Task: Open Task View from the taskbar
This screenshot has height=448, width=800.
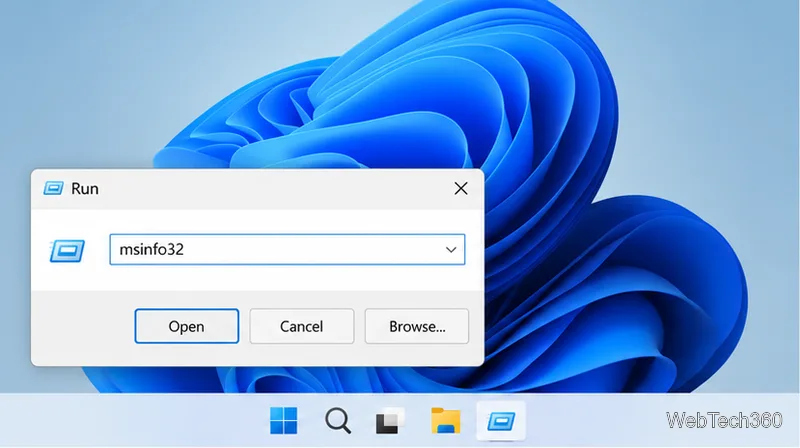Action: pos(390,421)
